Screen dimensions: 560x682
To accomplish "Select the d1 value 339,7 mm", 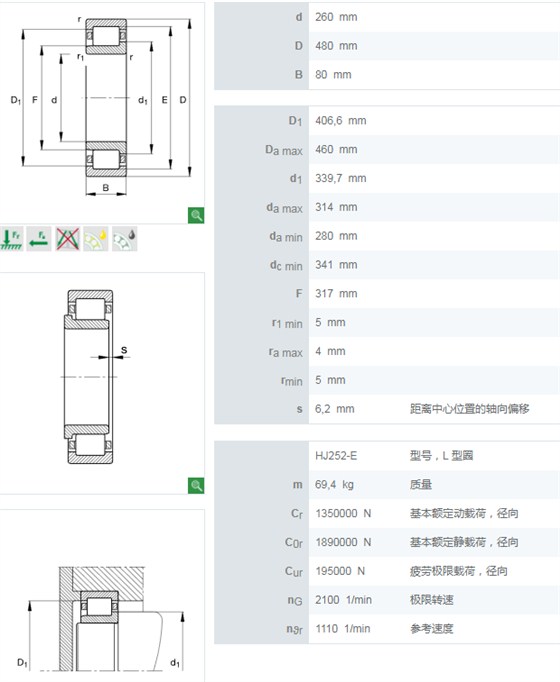I will click(x=340, y=178).
